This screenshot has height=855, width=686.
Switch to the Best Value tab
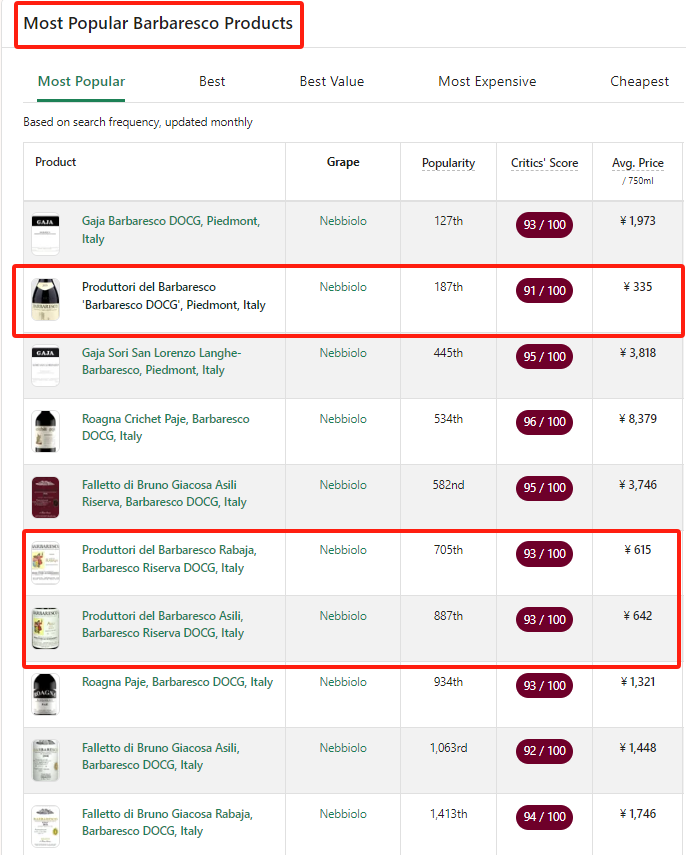click(332, 81)
